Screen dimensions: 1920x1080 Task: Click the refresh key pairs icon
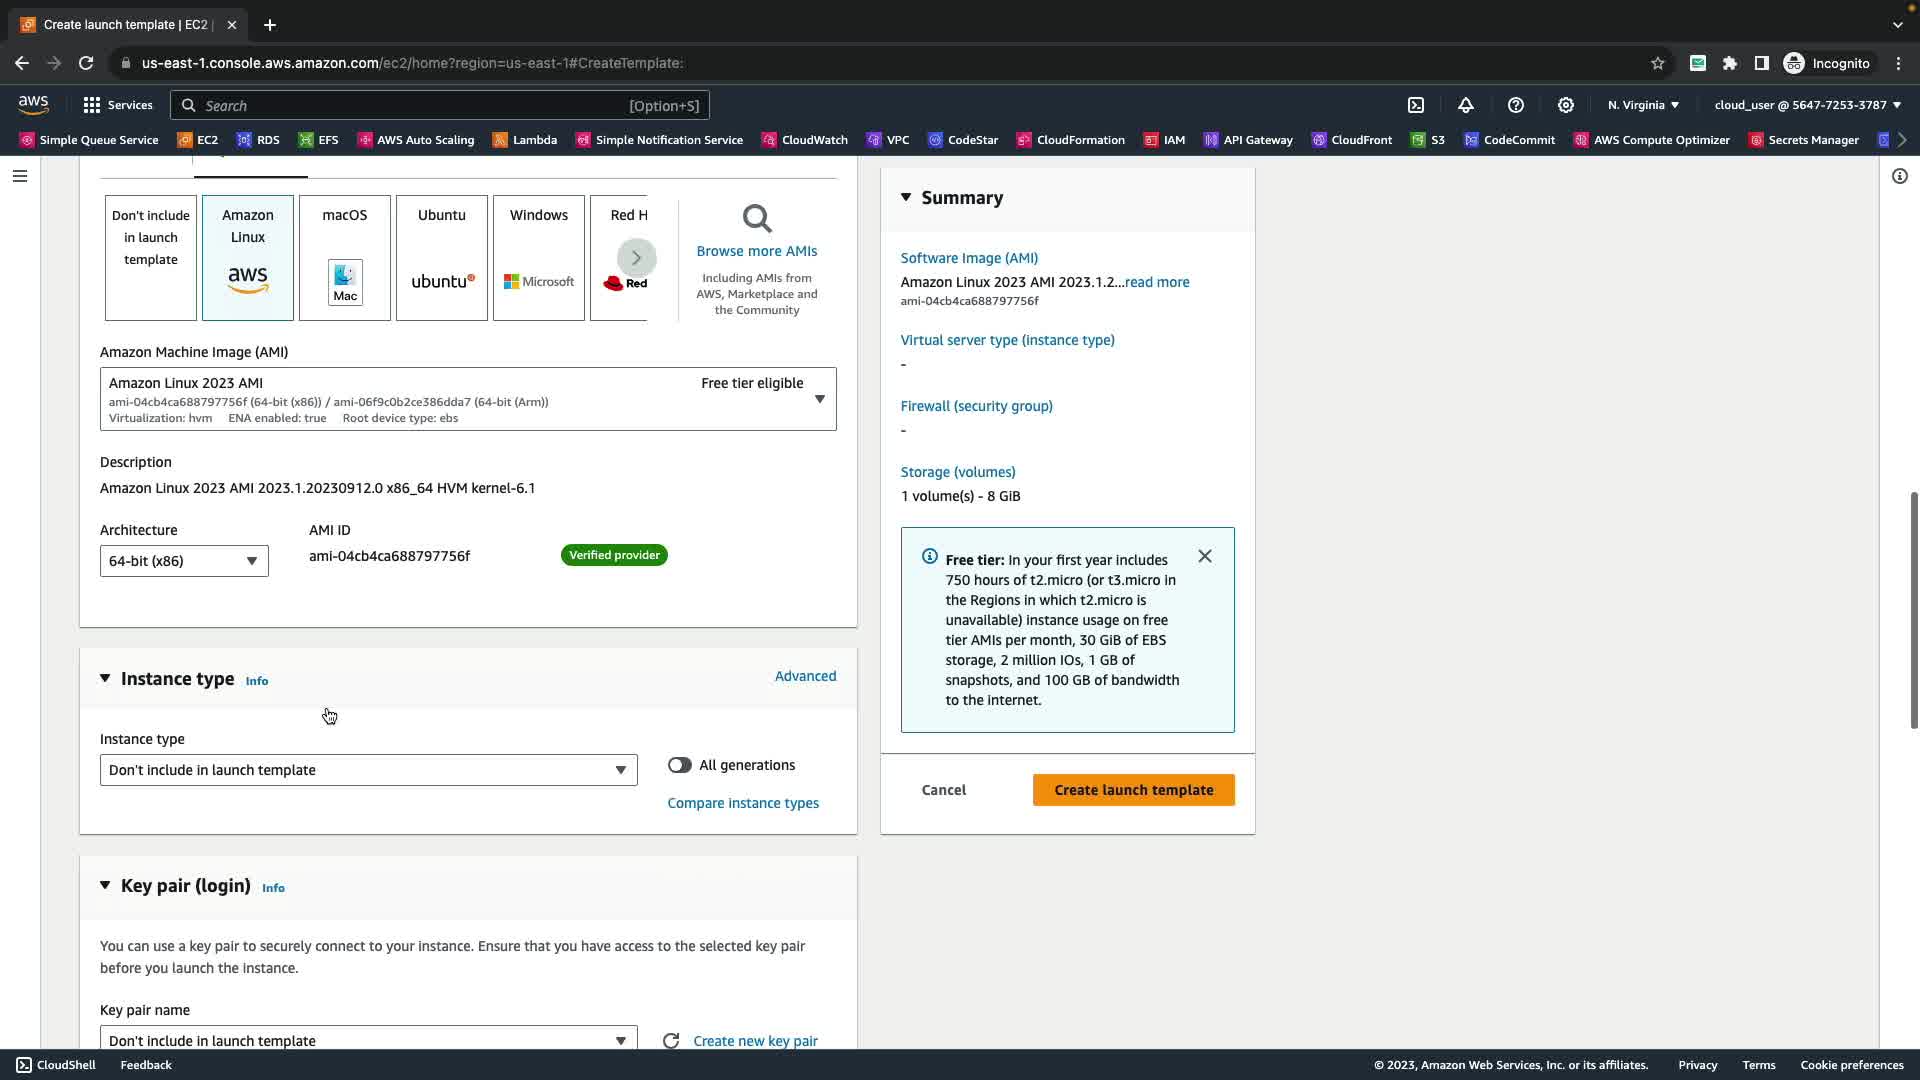tap(671, 1041)
